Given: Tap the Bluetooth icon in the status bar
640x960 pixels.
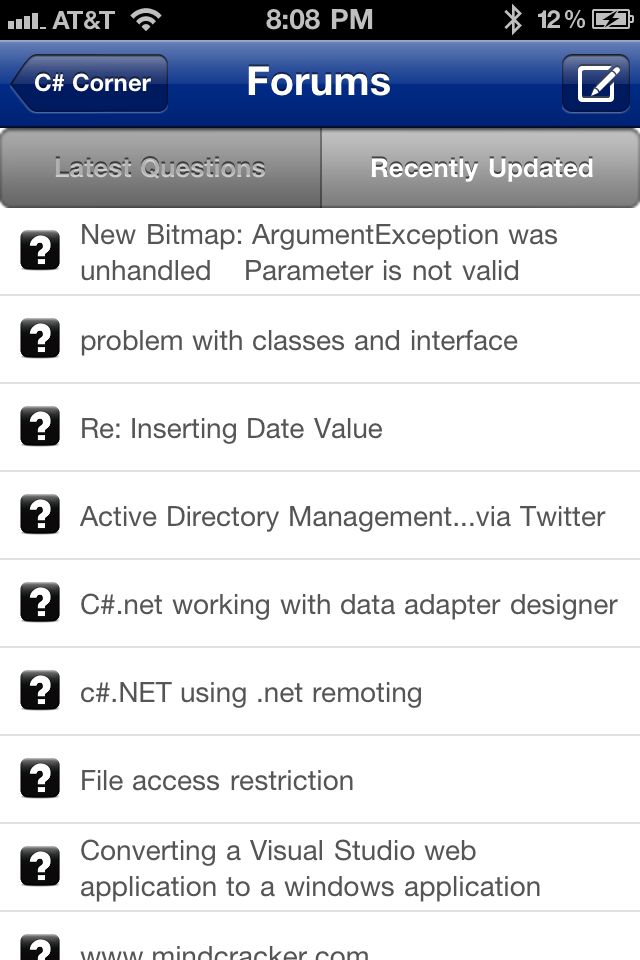Looking at the screenshot, I should pyautogui.click(x=513, y=17).
